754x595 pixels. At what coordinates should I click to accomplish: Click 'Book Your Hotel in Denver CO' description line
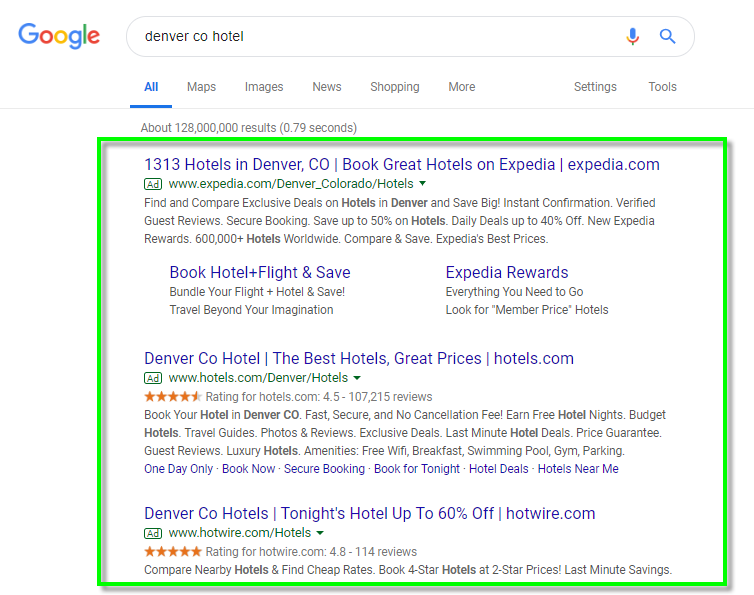405,415
